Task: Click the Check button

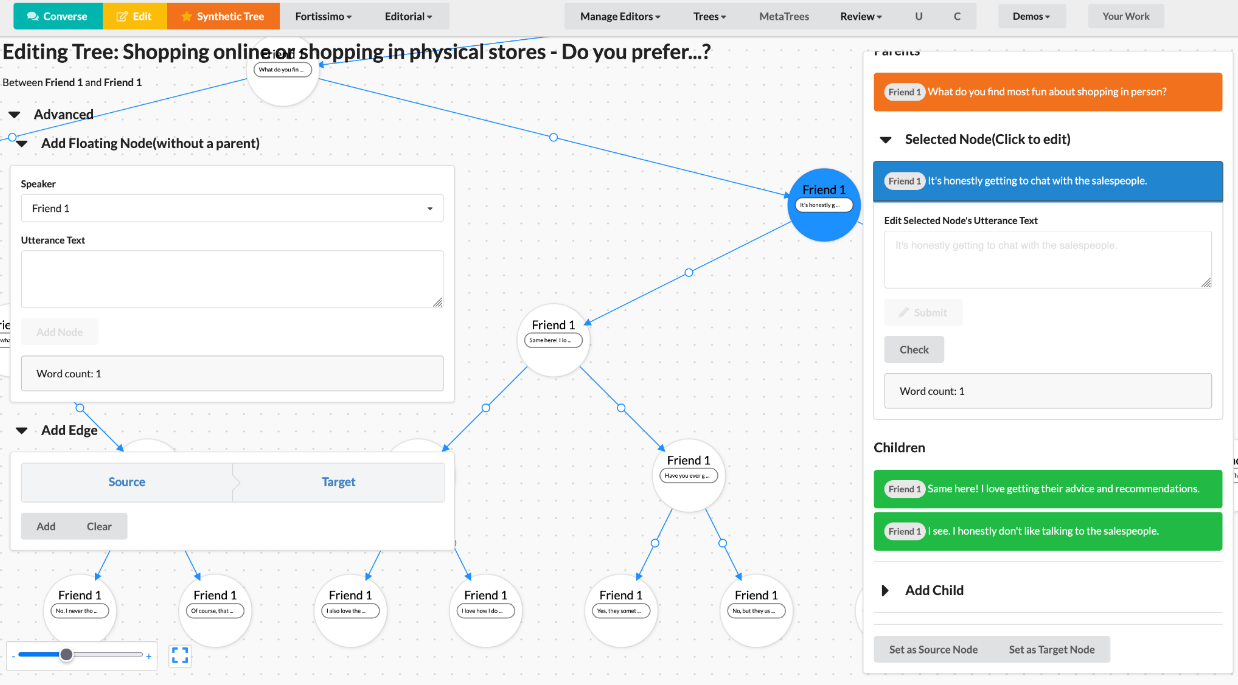Action: coord(914,350)
